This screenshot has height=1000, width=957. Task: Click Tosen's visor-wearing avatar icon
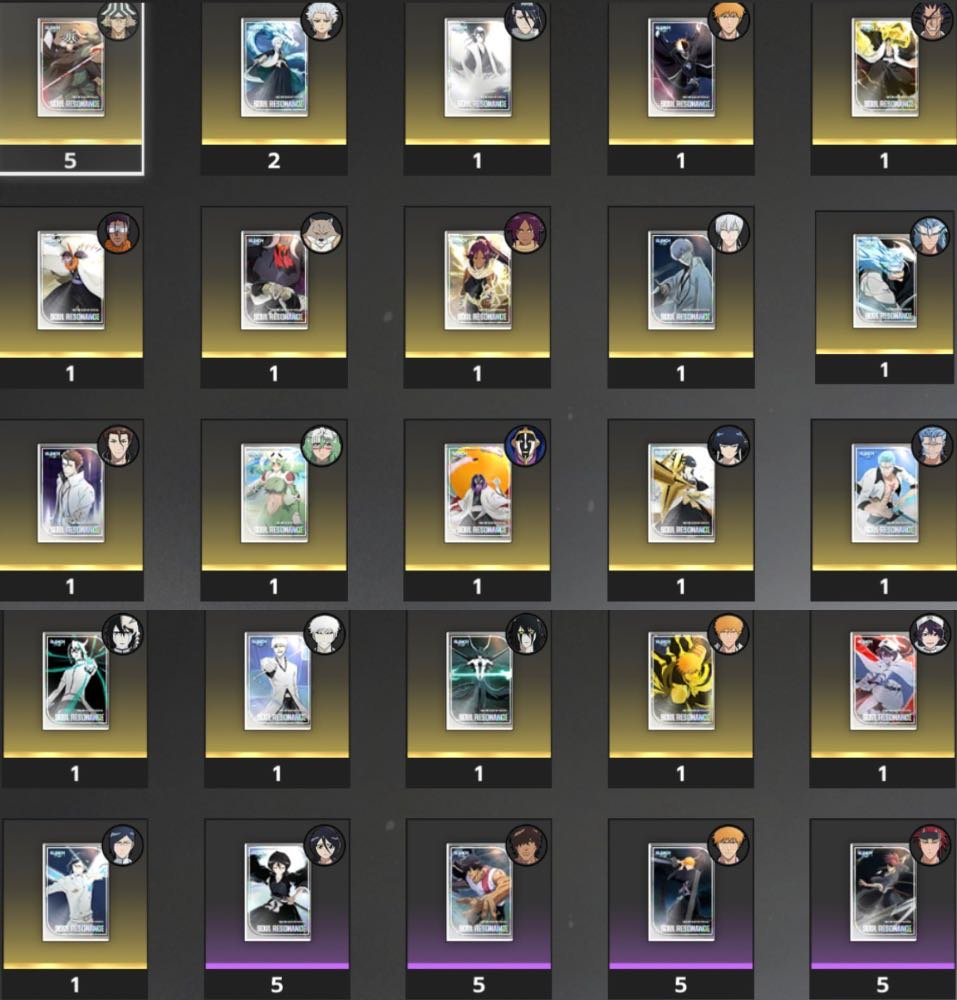[118, 233]
